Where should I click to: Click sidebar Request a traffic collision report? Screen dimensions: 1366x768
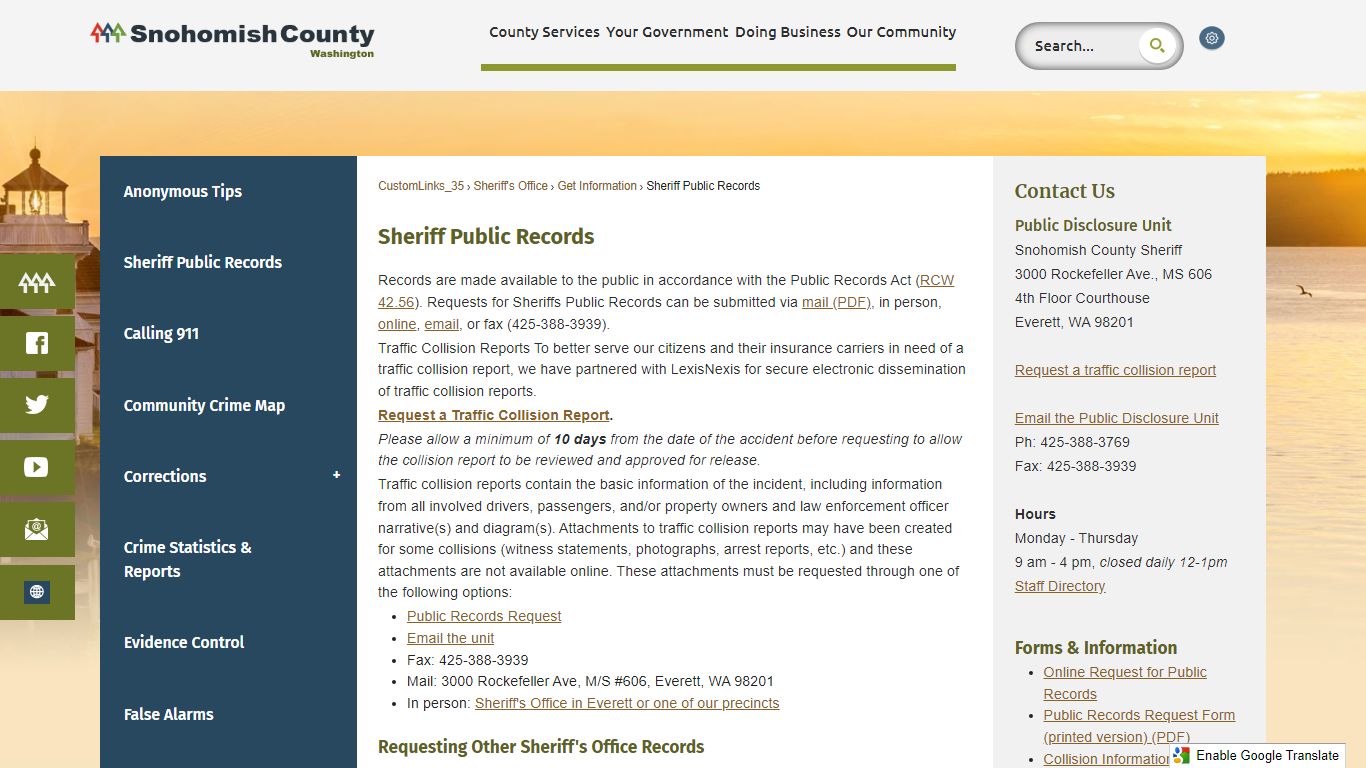pos(1115,370)
